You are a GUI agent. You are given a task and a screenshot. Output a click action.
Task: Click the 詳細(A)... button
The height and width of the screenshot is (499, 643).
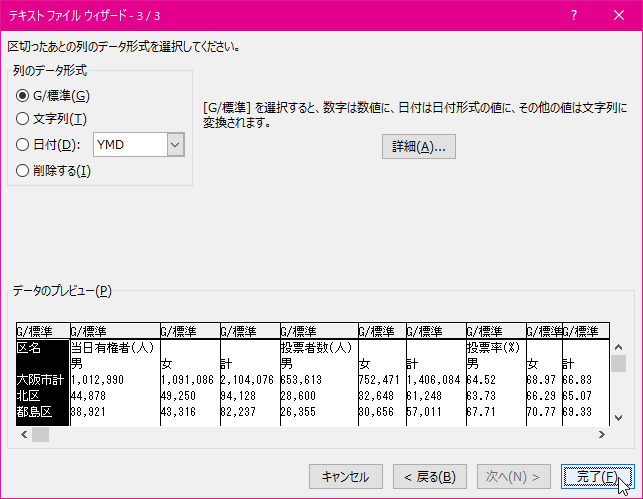pyautogui.click(x=418, y=146)
